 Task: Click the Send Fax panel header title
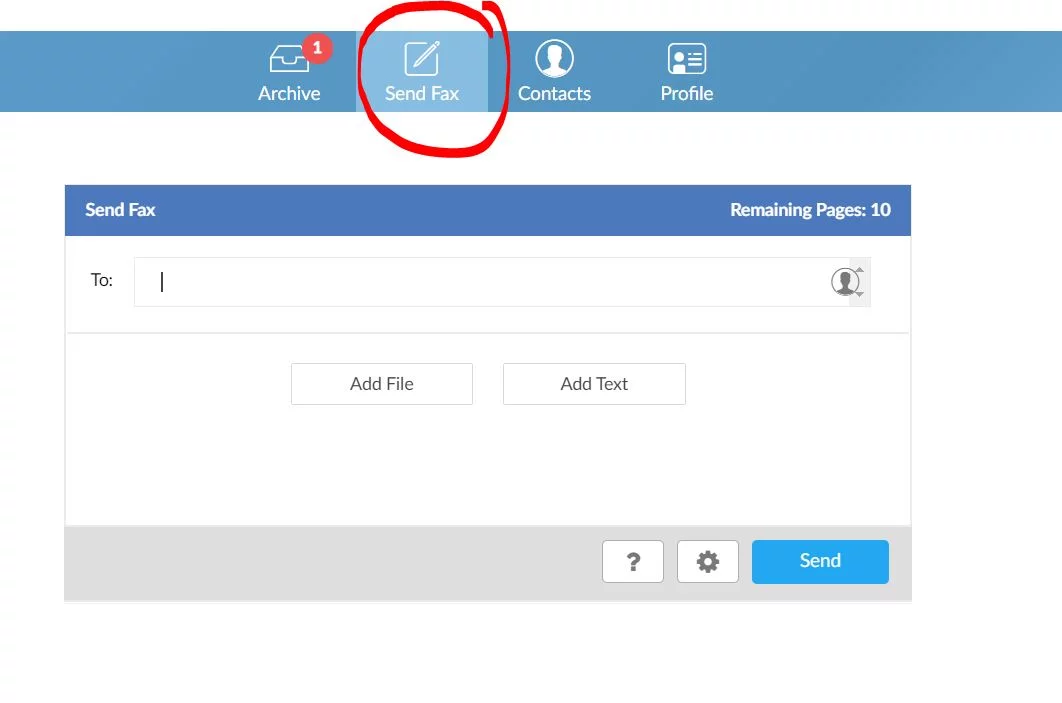click(120, 210)
